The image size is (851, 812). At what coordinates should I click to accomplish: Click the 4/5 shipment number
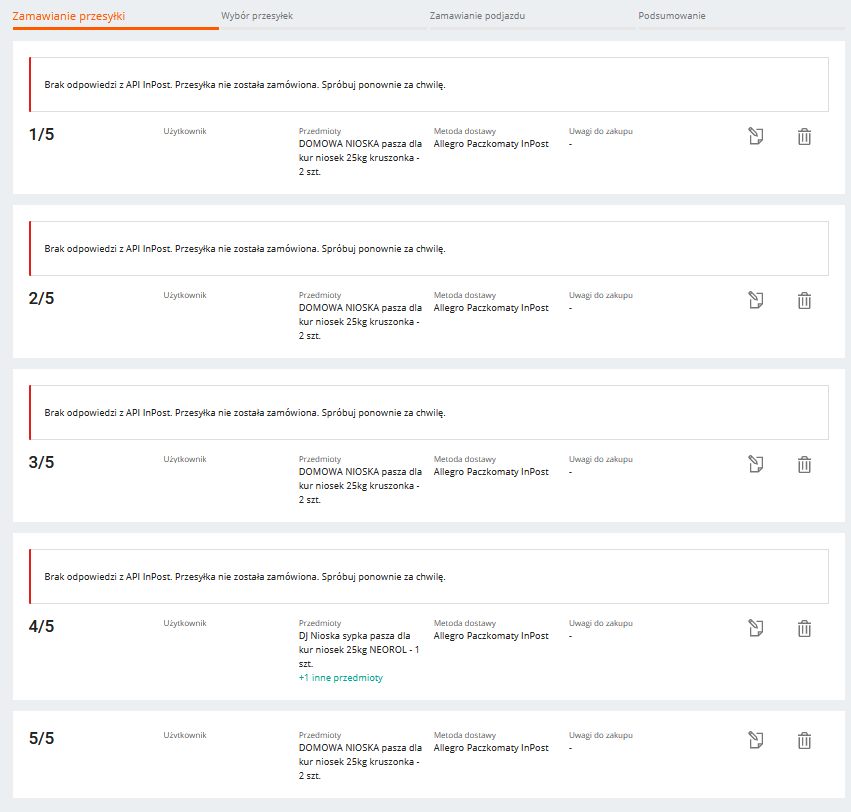tap(41, 626)
